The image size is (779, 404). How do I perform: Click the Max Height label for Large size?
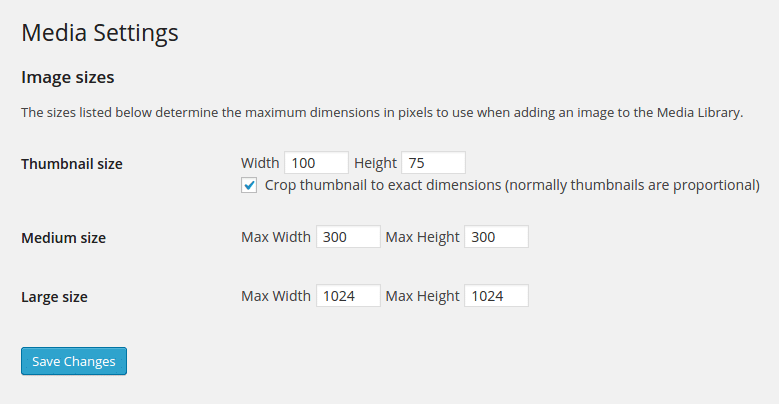coord(422,296)
